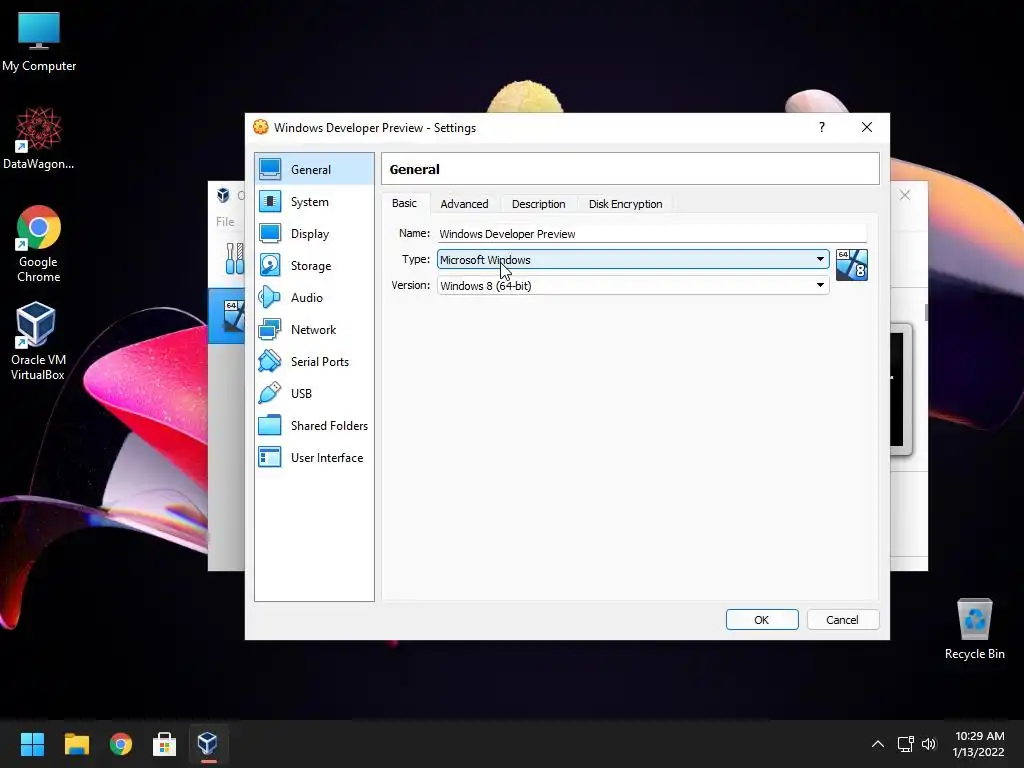Click the Name text field
This screenshot has height=768, width=1024.
[651, 234]
